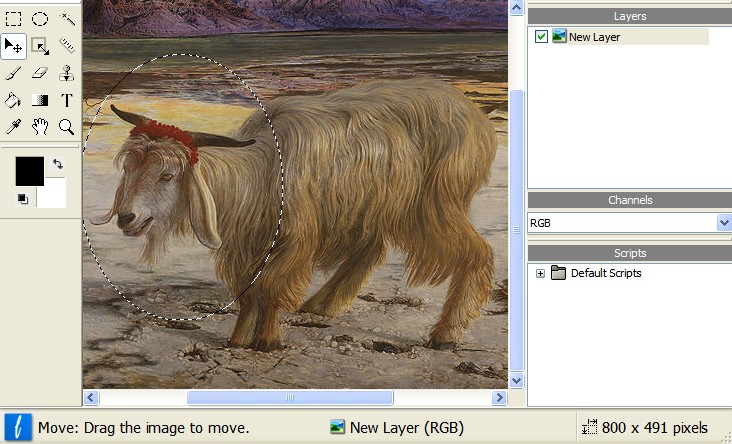The width and height of the screenshot is (732, 444).
Task: Click the horizontal scrollbar left arrow
Action: coord(91,398)
